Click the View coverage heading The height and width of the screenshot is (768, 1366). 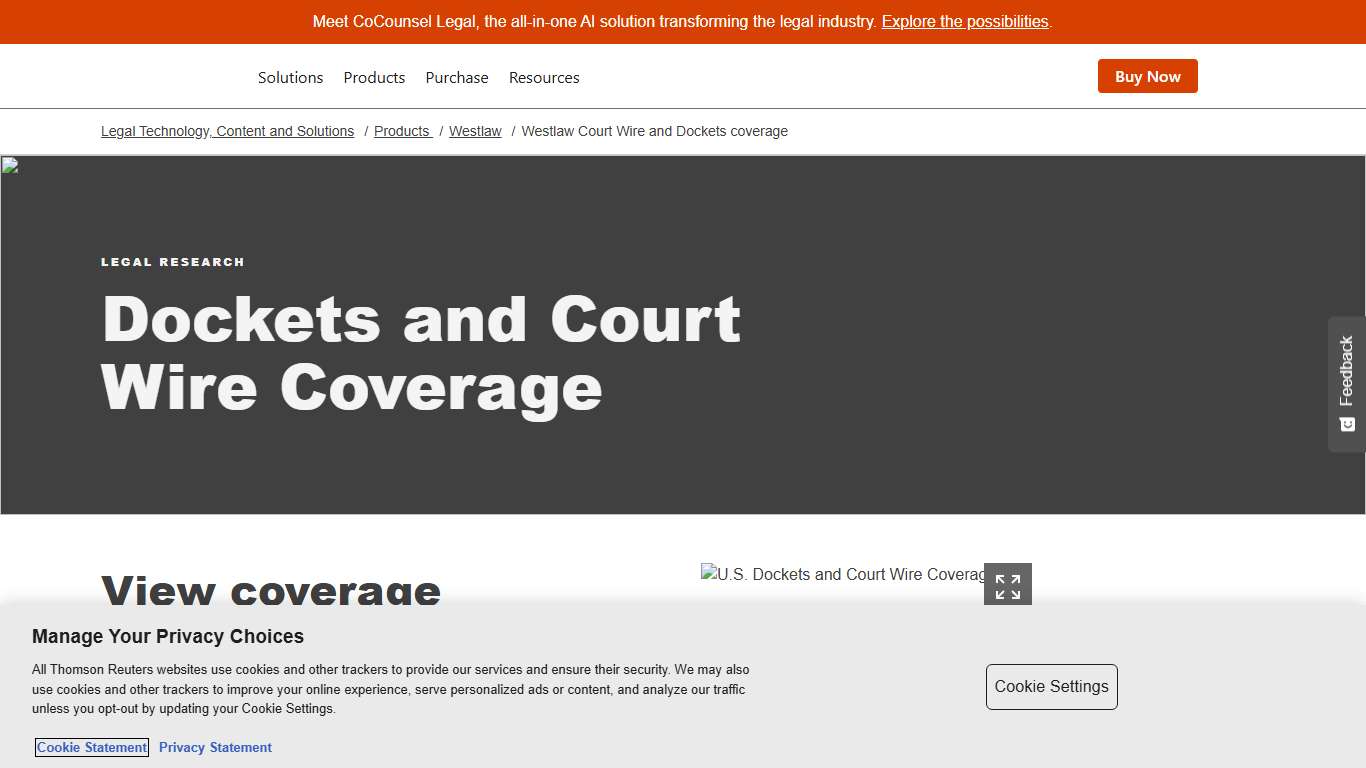point(270,592)
